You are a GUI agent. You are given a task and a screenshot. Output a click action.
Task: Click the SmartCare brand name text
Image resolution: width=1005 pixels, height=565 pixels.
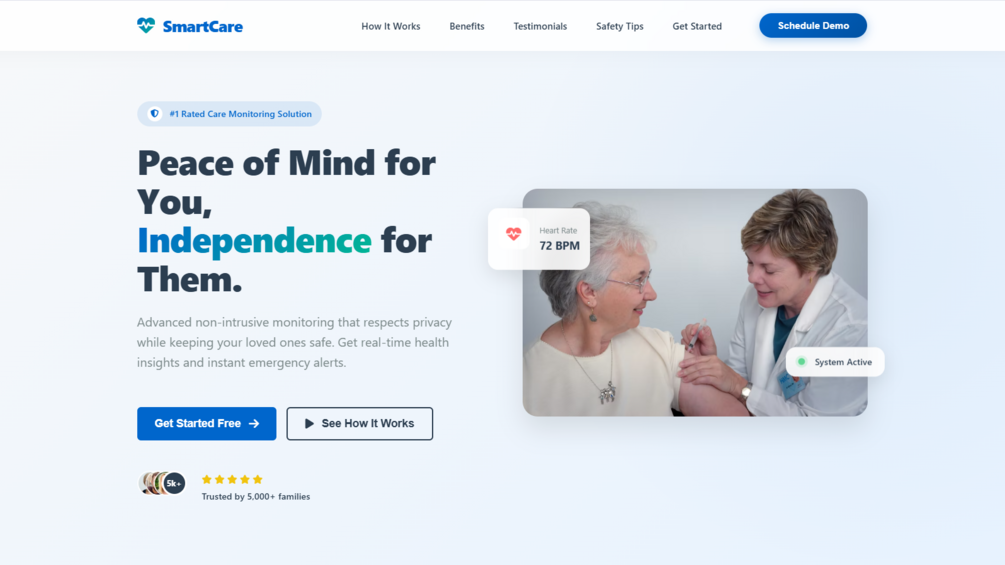coord(203,26)
